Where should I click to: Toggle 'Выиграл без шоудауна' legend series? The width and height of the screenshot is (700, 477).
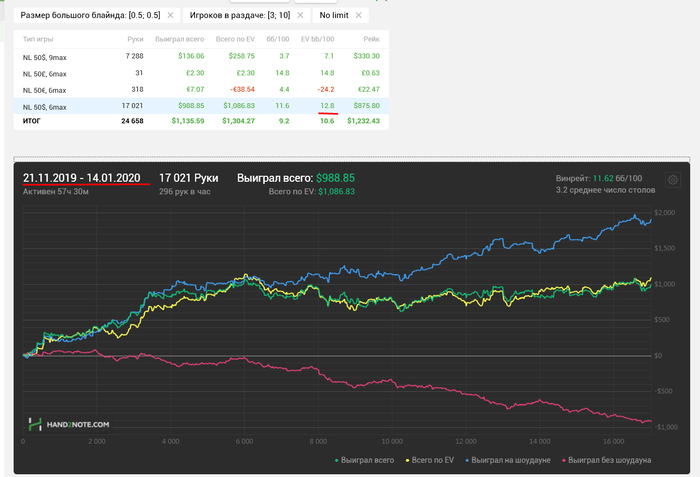tap(606, 460)
